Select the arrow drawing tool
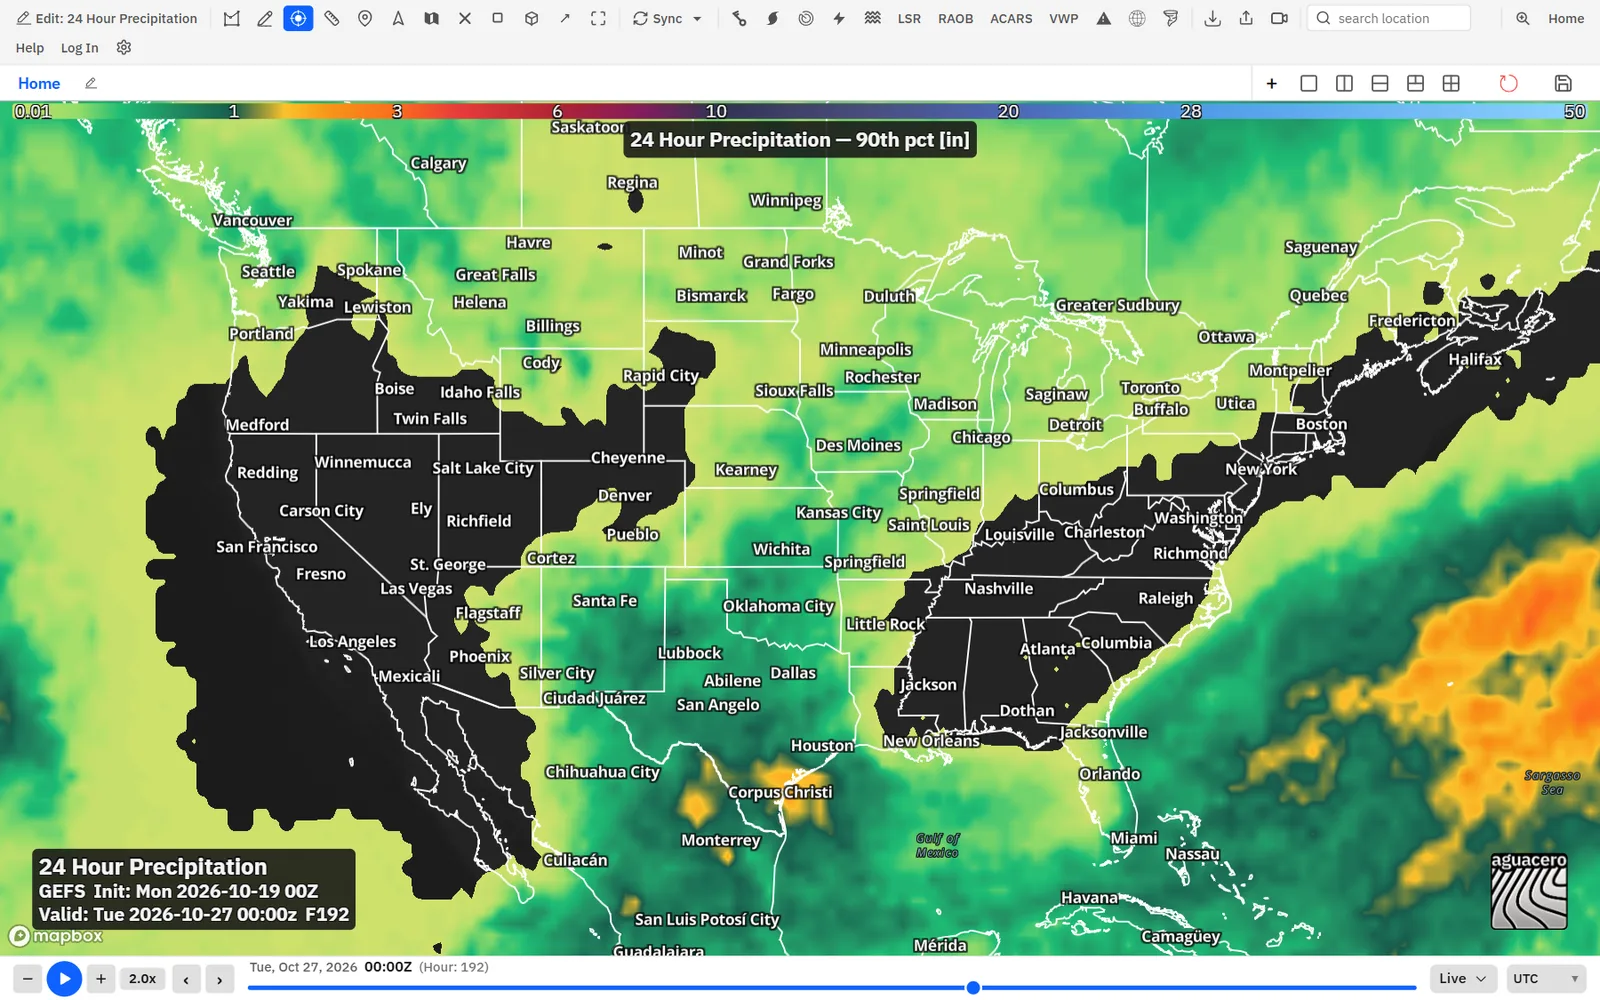Viewport: 1600px width, 1000px height. (565, 18)
